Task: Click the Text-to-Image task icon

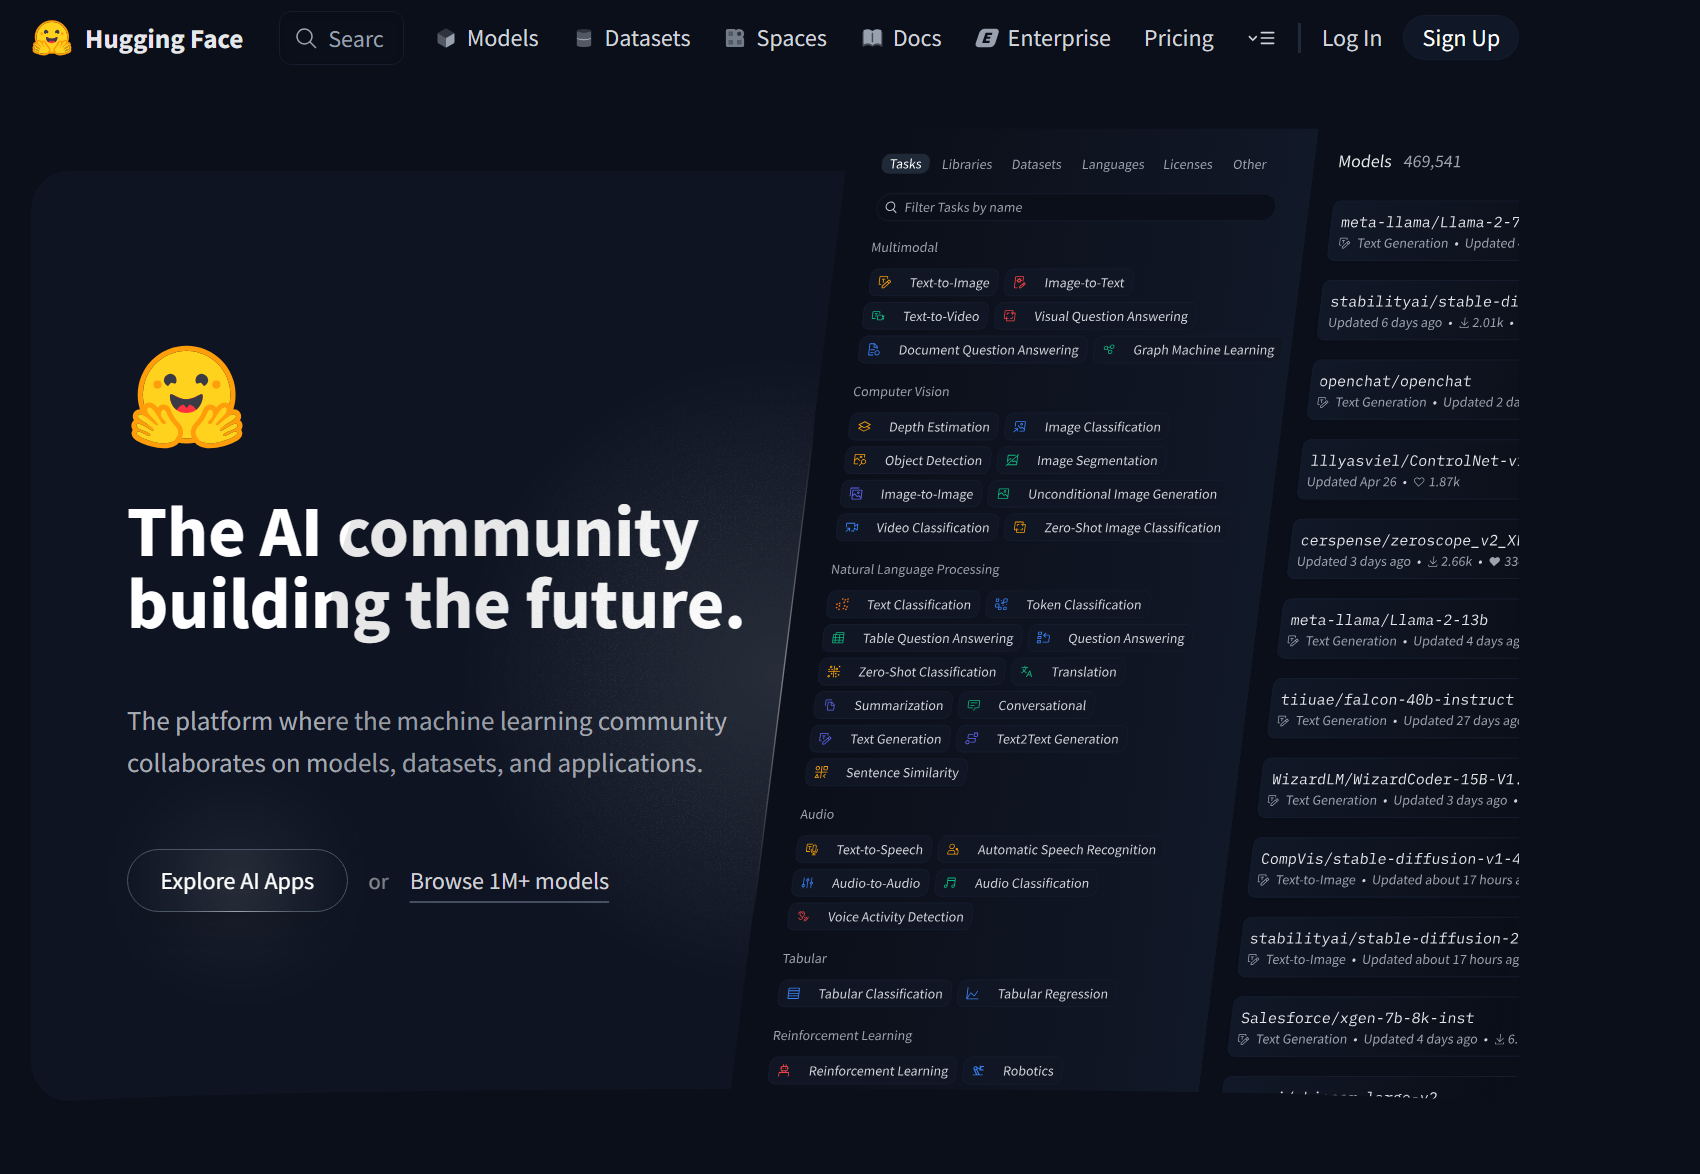Action: tap(885, 283)
